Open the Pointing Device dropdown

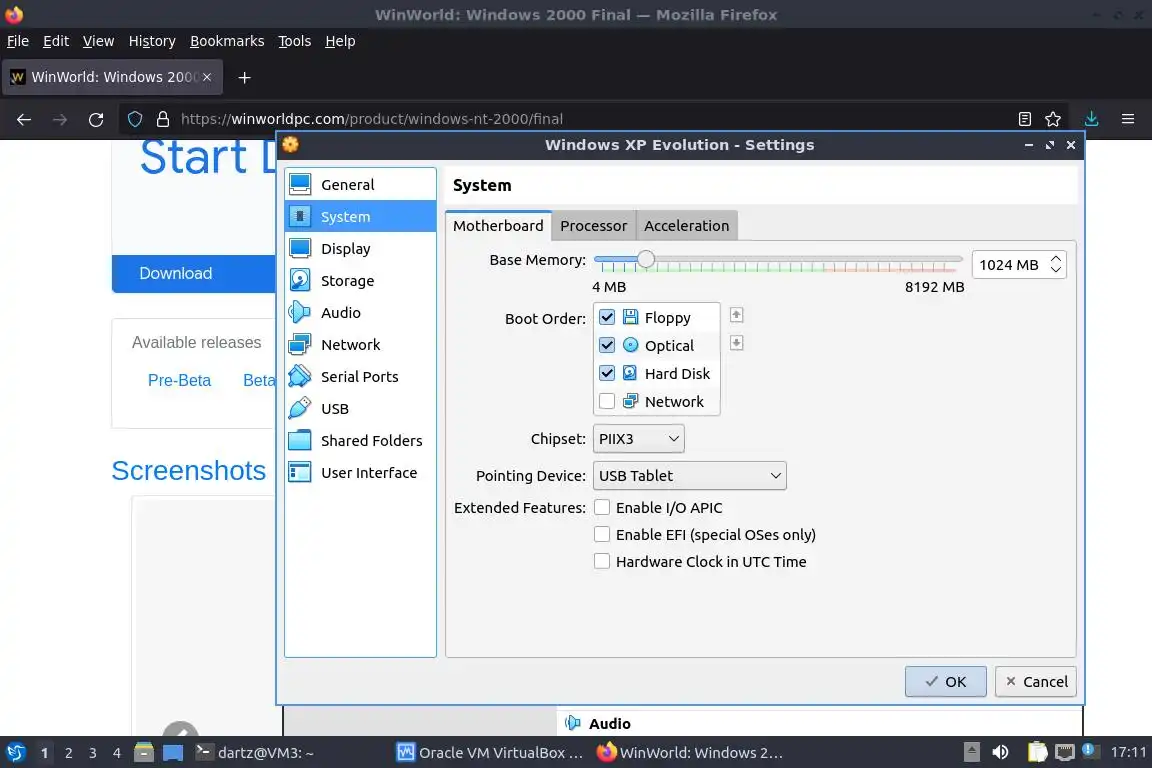click(x=689, y=475)
